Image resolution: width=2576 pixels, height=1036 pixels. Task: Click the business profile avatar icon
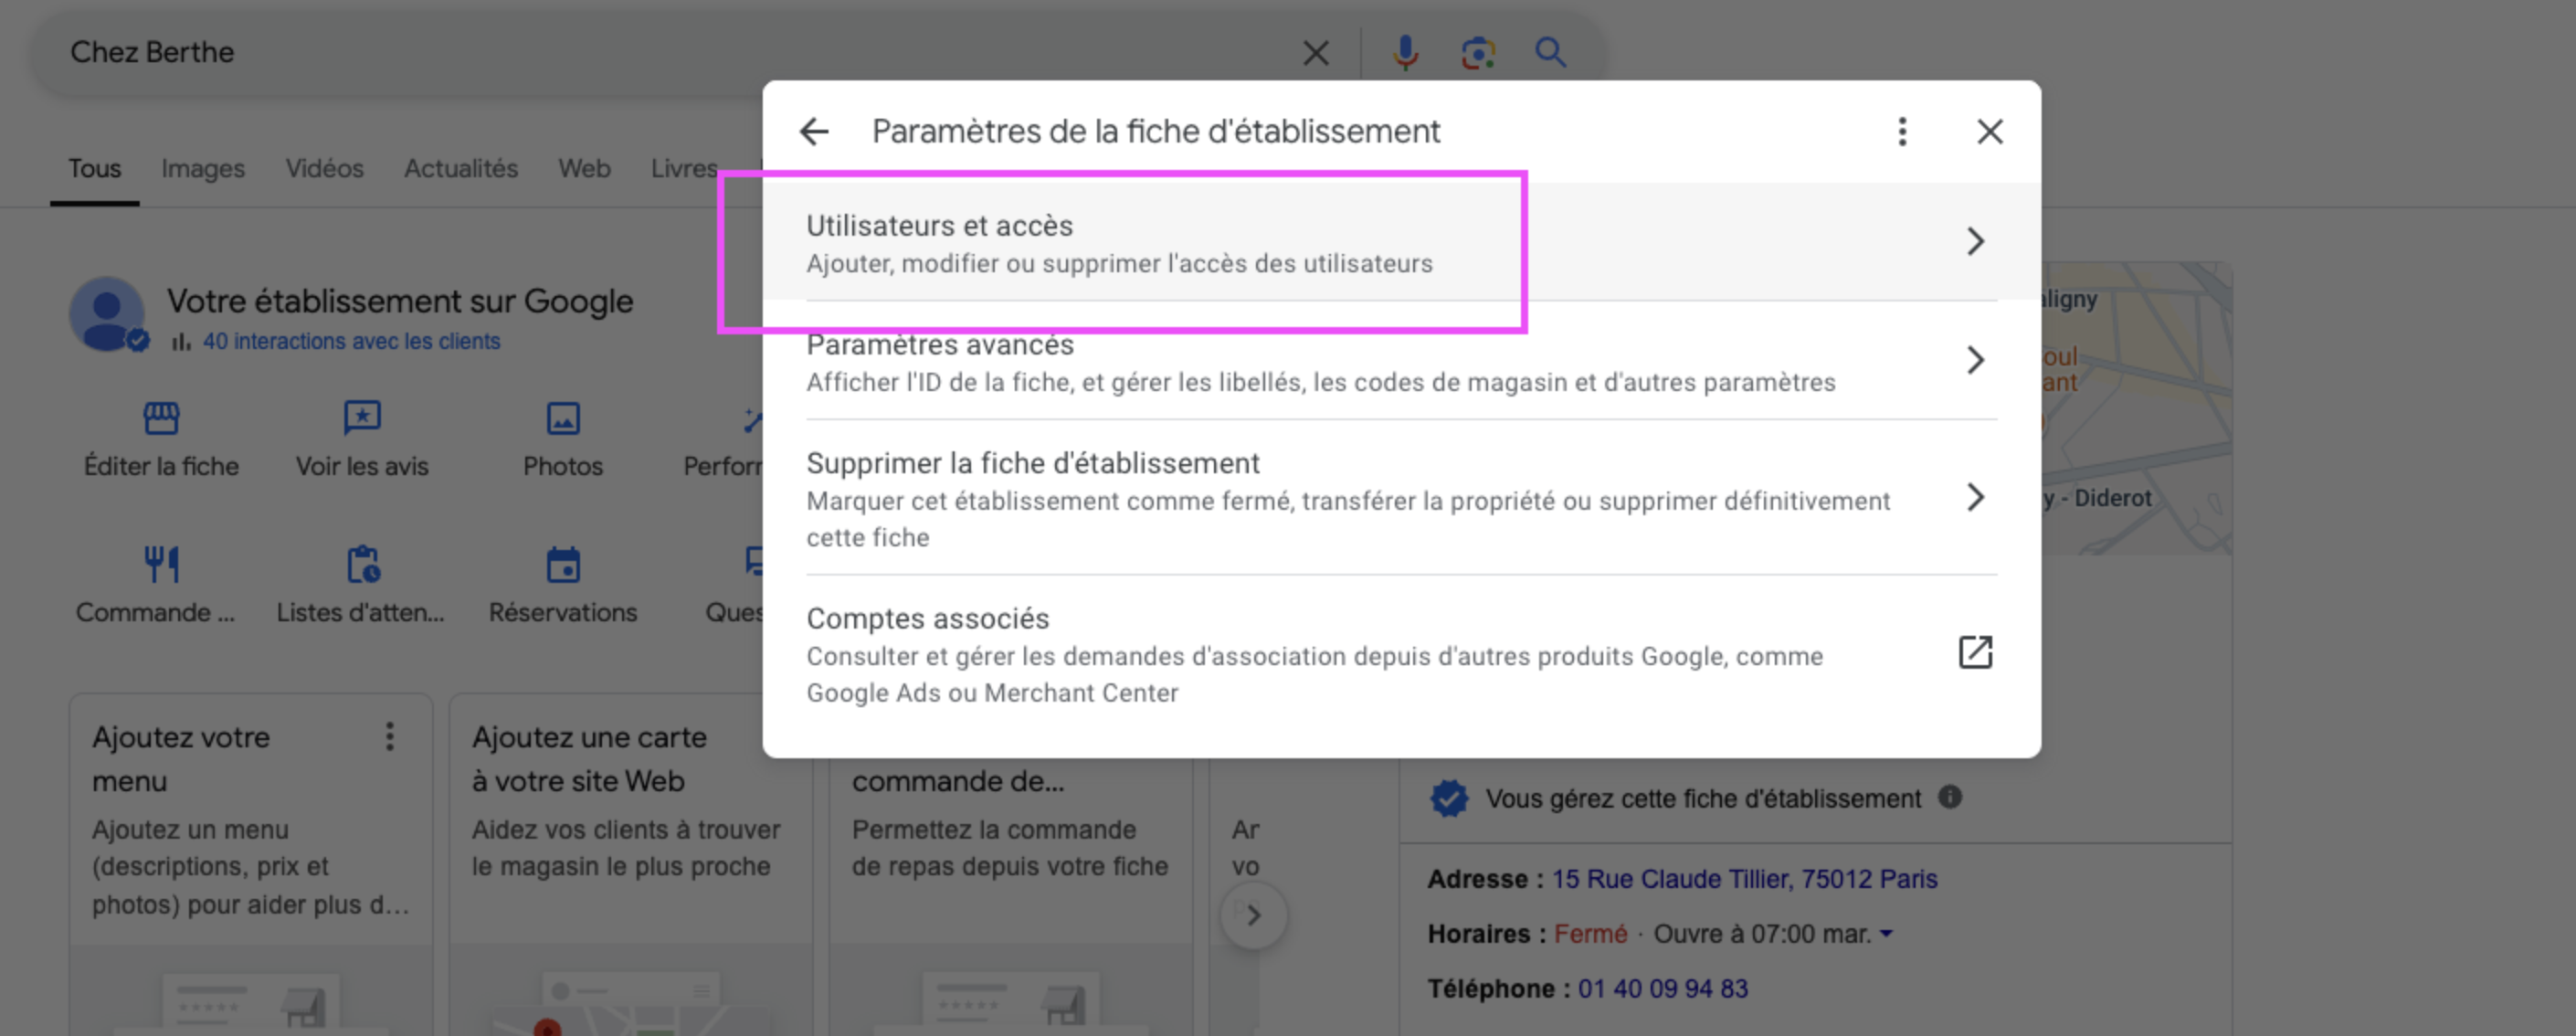[x=107, y=314]
